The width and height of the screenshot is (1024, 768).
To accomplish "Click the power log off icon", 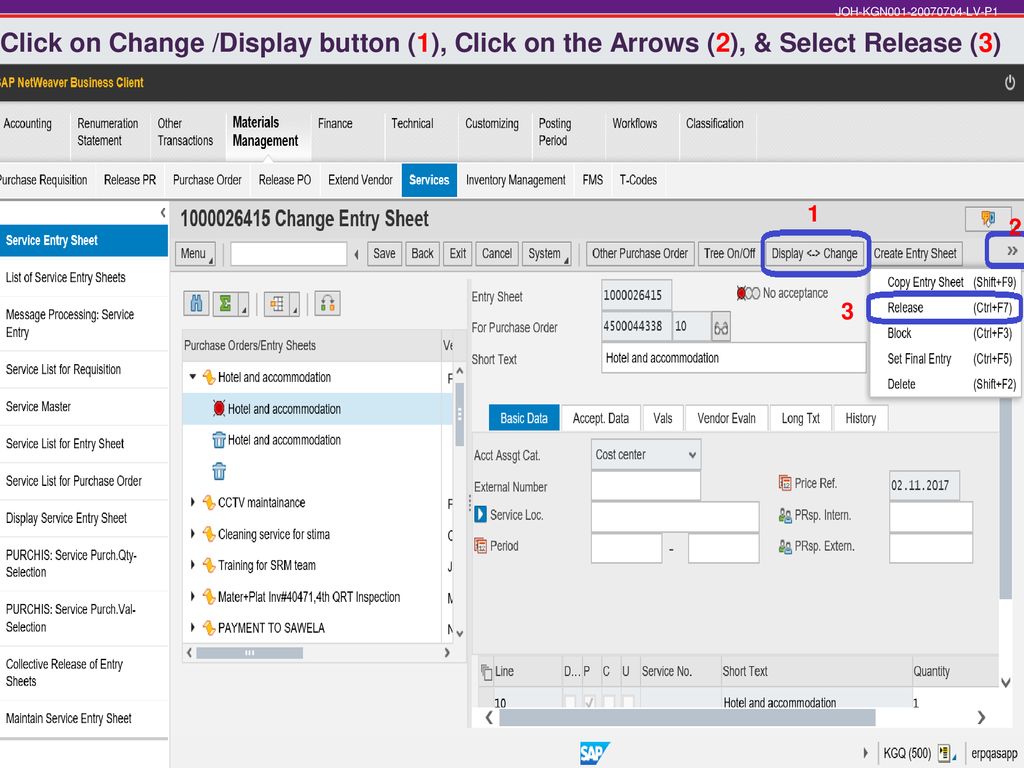I will click(x=1010, y=83).
